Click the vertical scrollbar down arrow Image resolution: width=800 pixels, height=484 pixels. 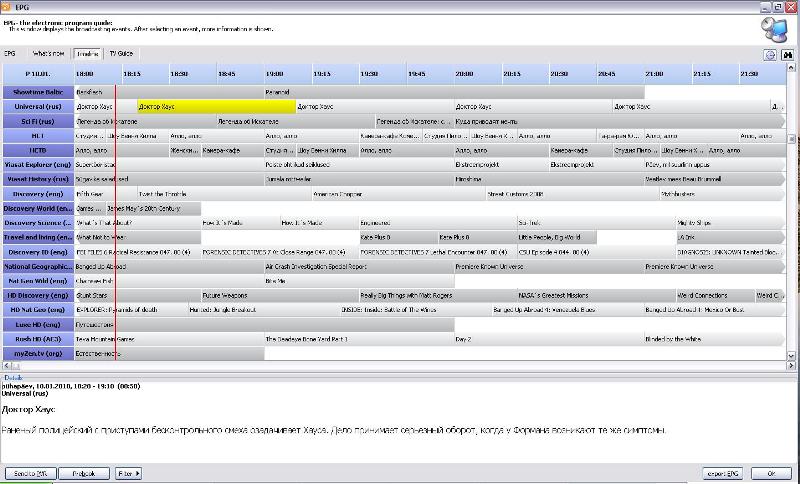(x=791, y=356)
